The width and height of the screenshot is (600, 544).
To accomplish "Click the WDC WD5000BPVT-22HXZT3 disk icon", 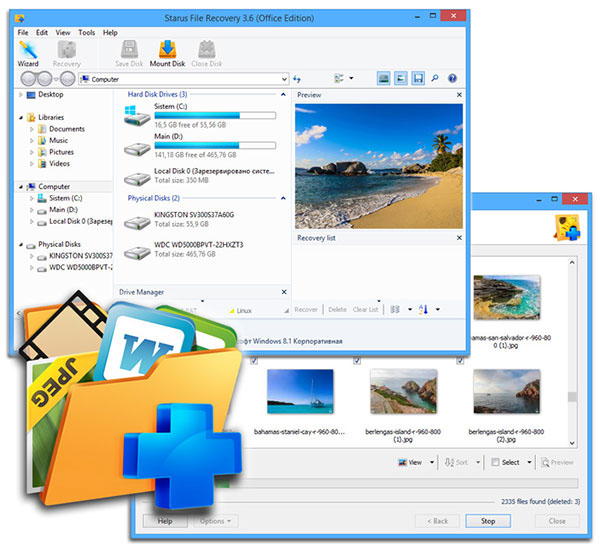I will click(x=137, y=253).
